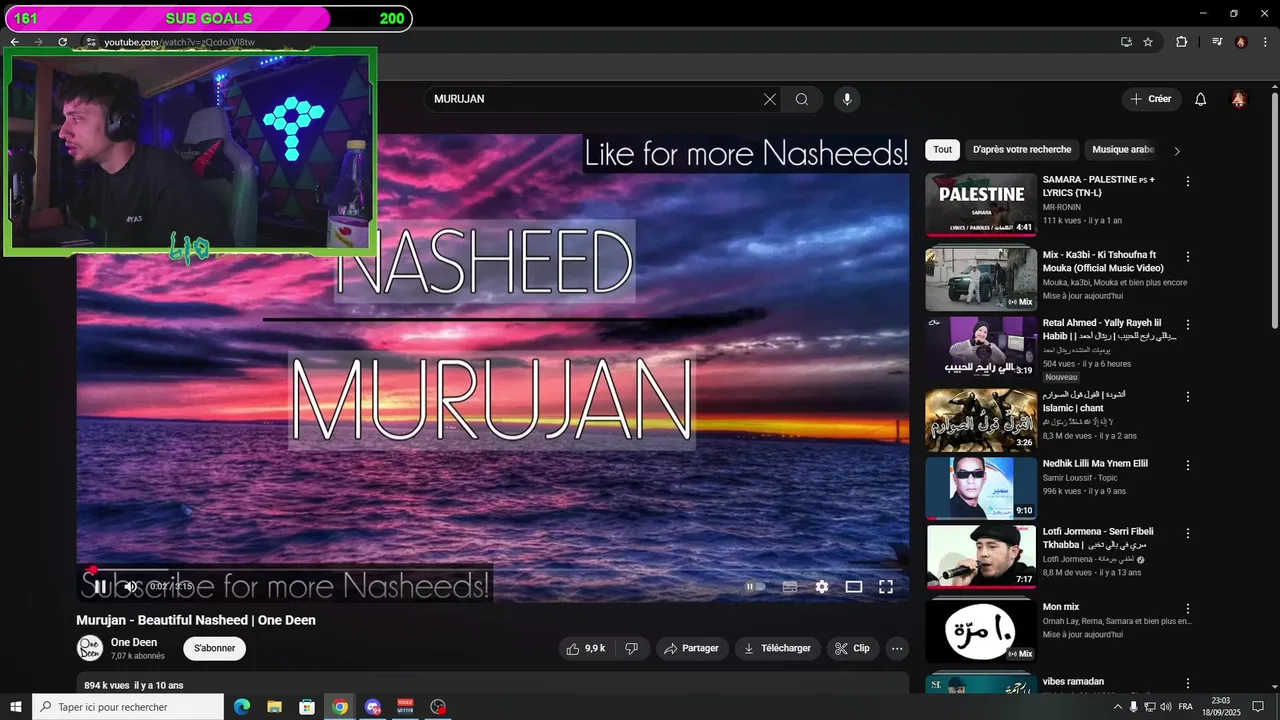
Task: Like the video with the thumbs up button
Action: click(x=586, y=648)
